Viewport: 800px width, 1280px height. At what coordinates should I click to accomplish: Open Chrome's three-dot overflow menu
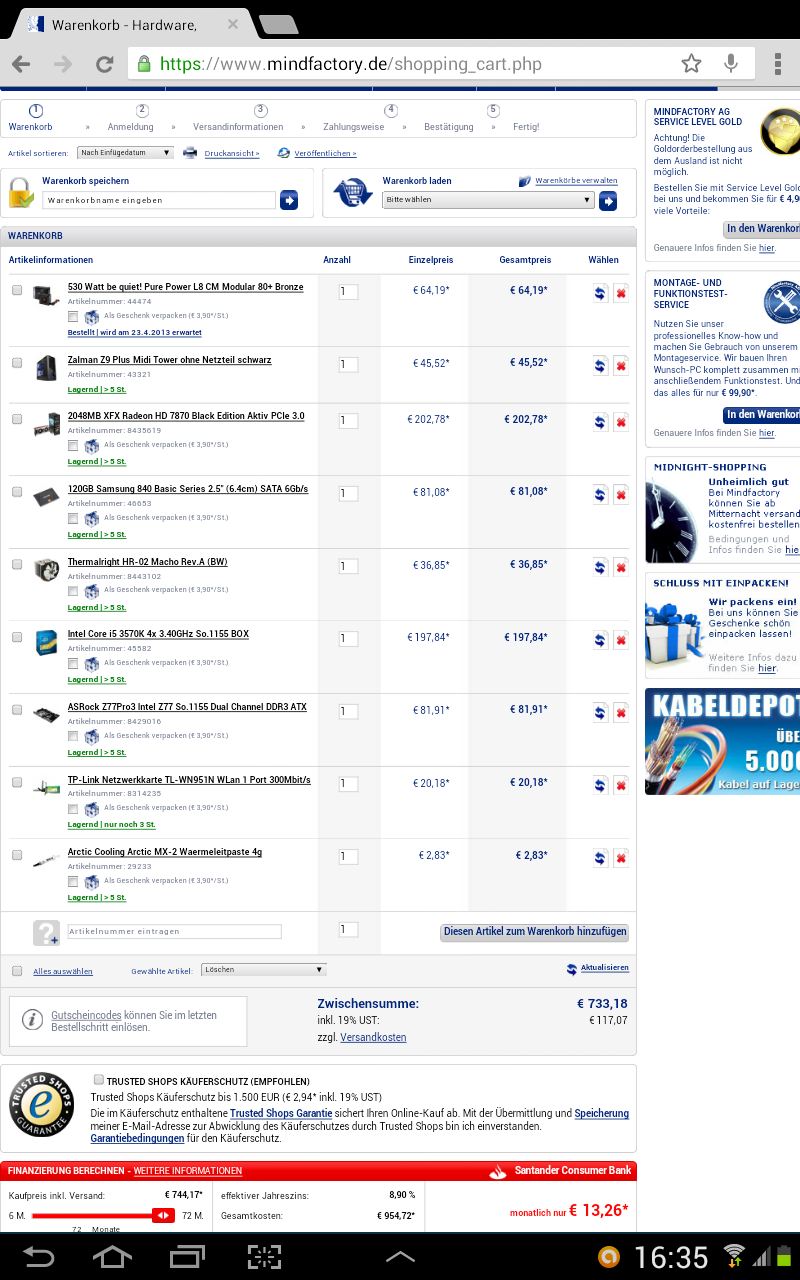tap(778, 64)
